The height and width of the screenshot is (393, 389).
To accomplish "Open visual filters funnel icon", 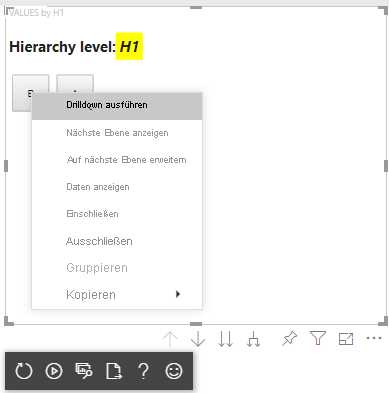I will 318,338.
